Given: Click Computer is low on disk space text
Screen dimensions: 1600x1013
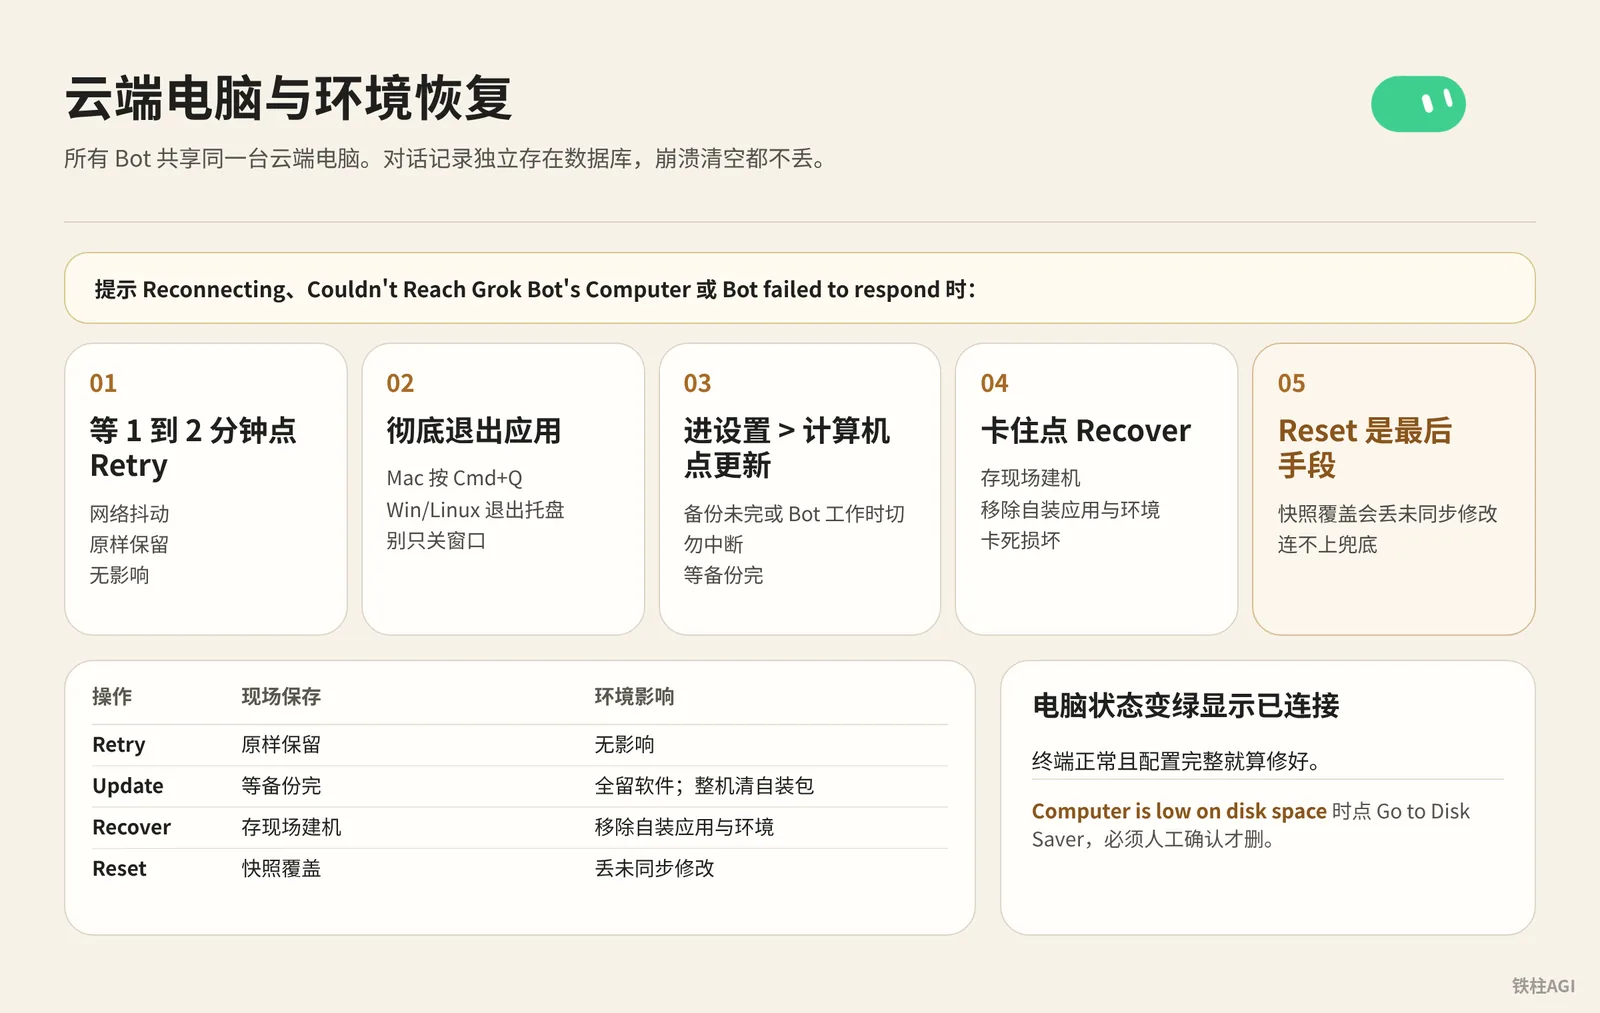Looking at the screenshot, I should 1179,811.
